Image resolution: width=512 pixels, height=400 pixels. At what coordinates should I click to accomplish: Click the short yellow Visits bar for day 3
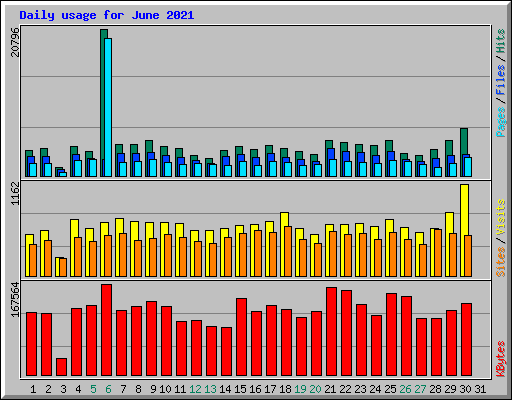57,267
